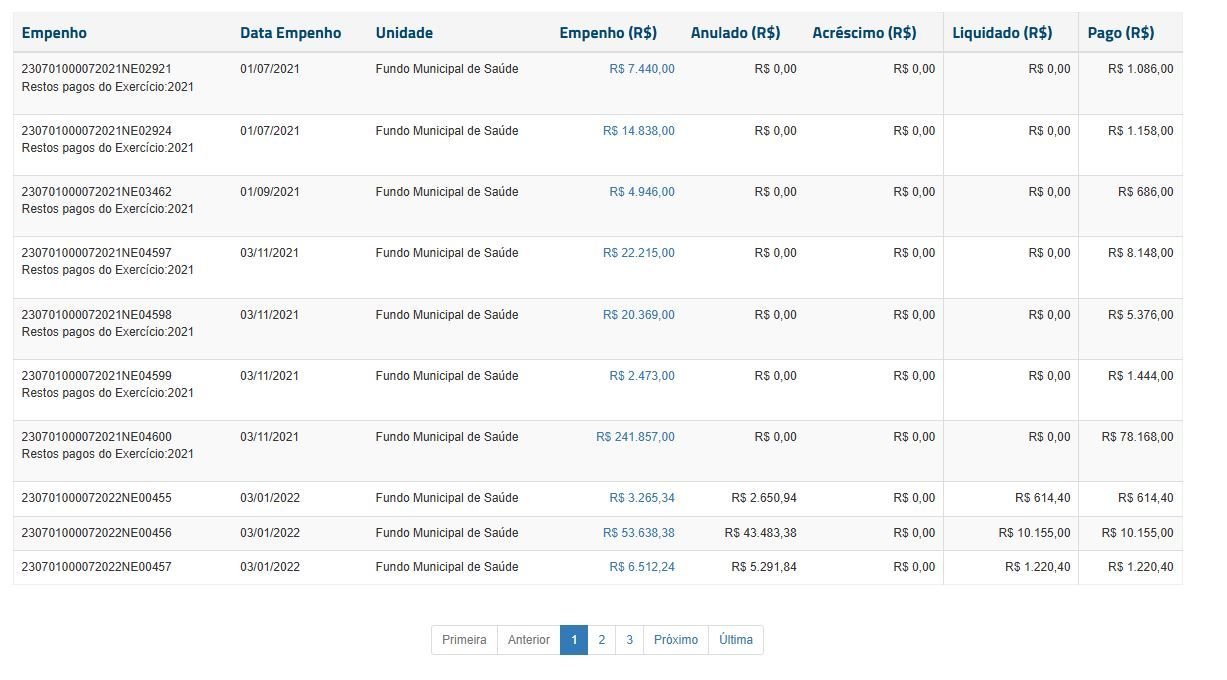
Task: Open the R$ 22.215,00 empenho link
Action: click(x=638, y=253)
